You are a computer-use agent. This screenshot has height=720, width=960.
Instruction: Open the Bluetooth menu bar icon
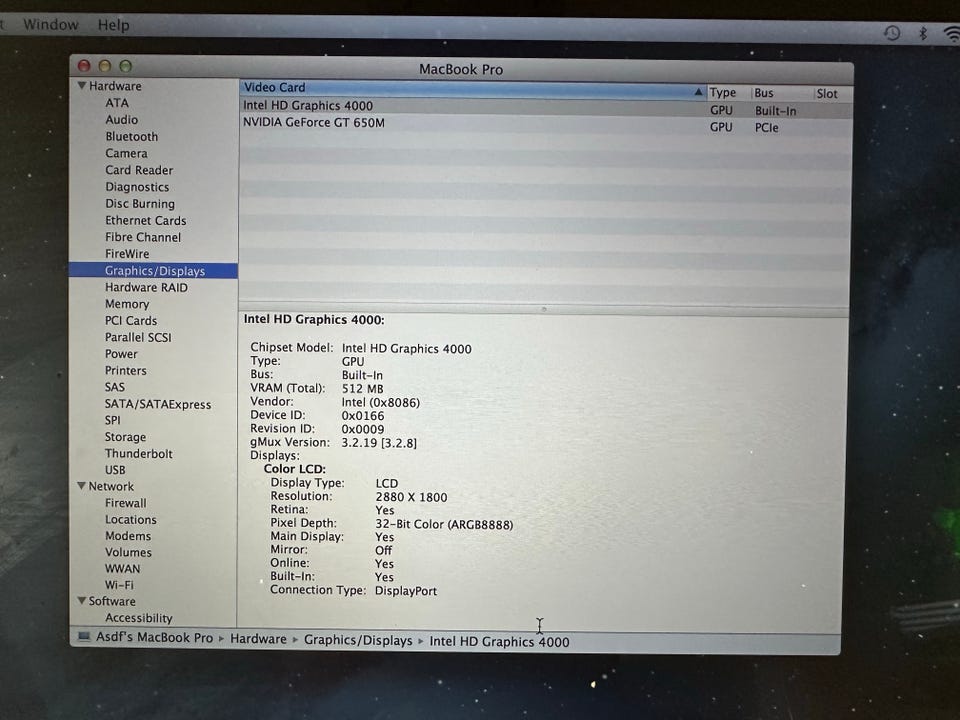click(x=923, y=33)
